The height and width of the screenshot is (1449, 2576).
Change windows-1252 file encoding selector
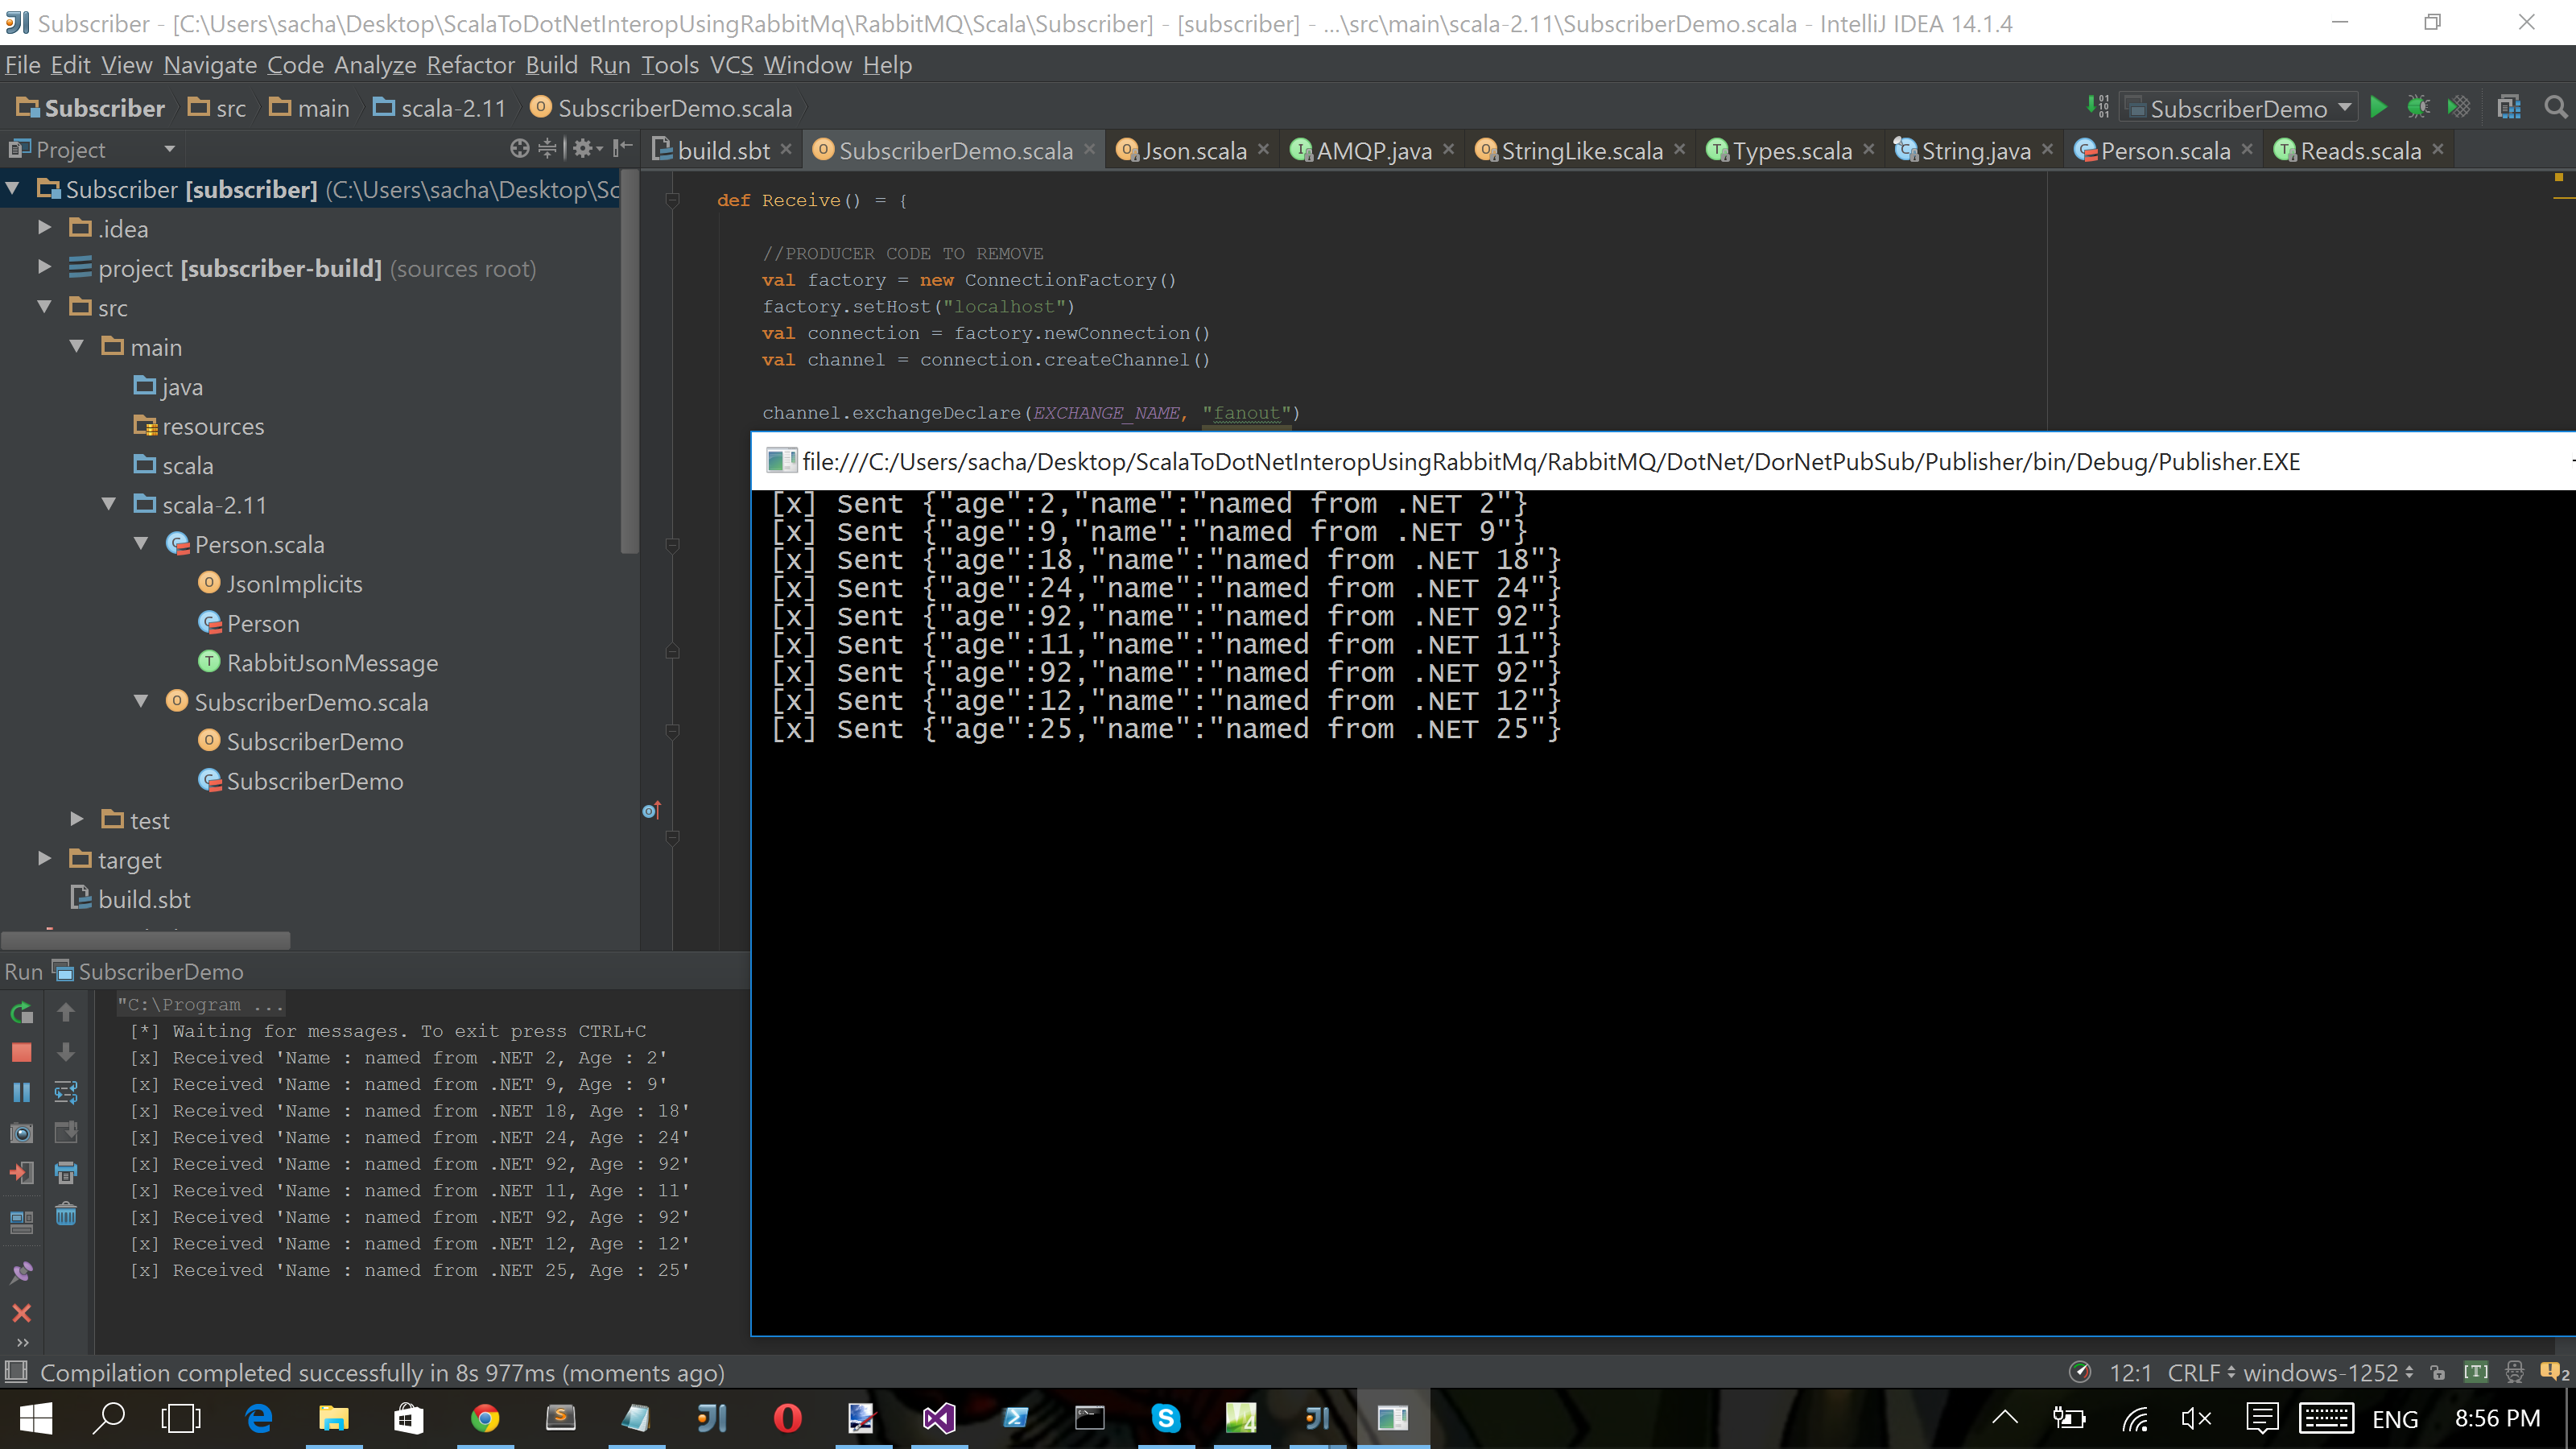pyautogui.click(x=2328, y=1372)
